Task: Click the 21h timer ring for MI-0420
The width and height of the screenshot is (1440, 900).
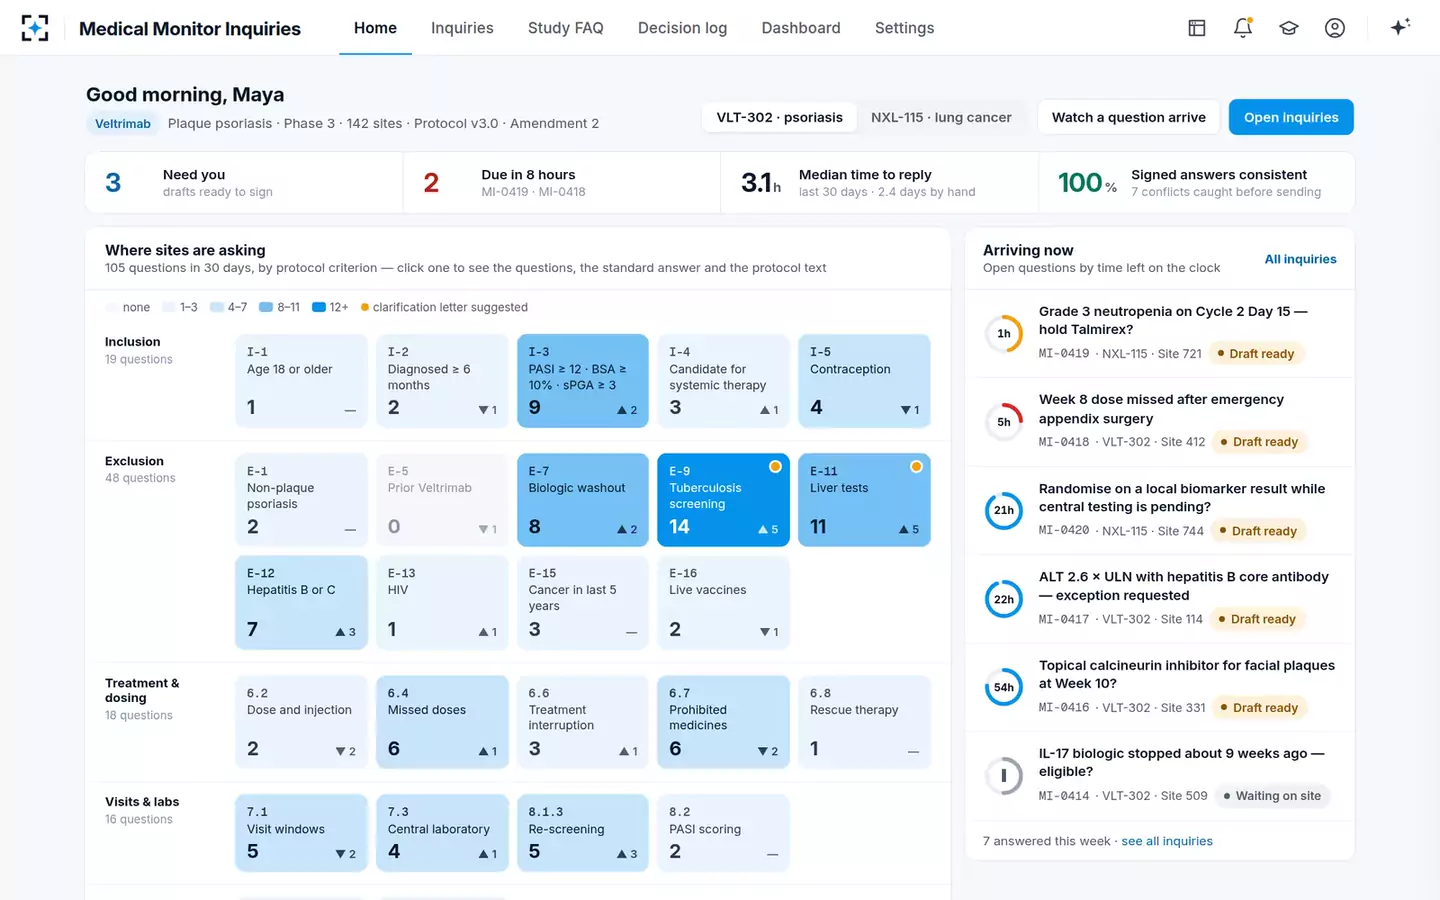Action: click(x=1004, y=511)
